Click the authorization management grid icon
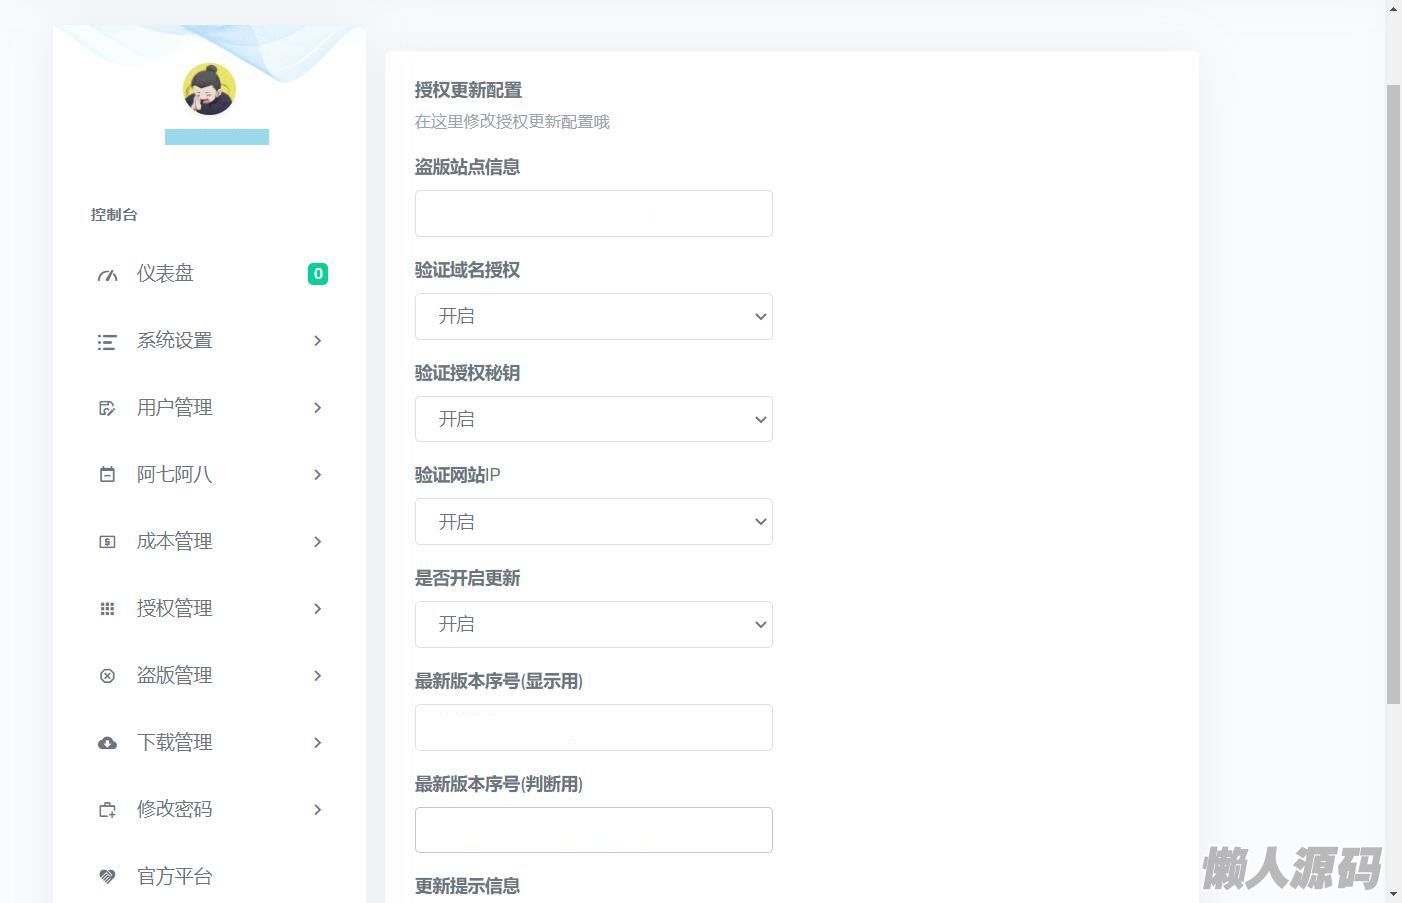 pyautogui.click(x=107, y=609)
